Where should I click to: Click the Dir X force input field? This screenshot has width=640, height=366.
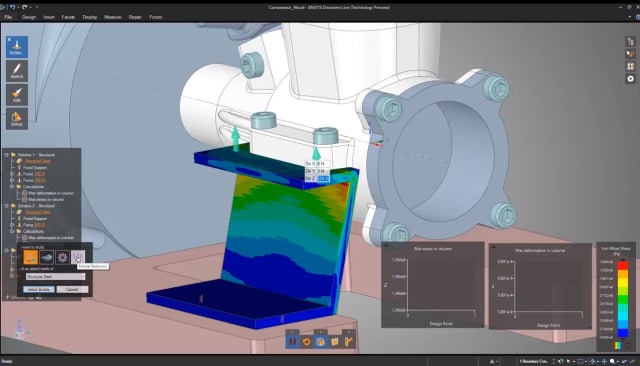click(x=322, y=164)
